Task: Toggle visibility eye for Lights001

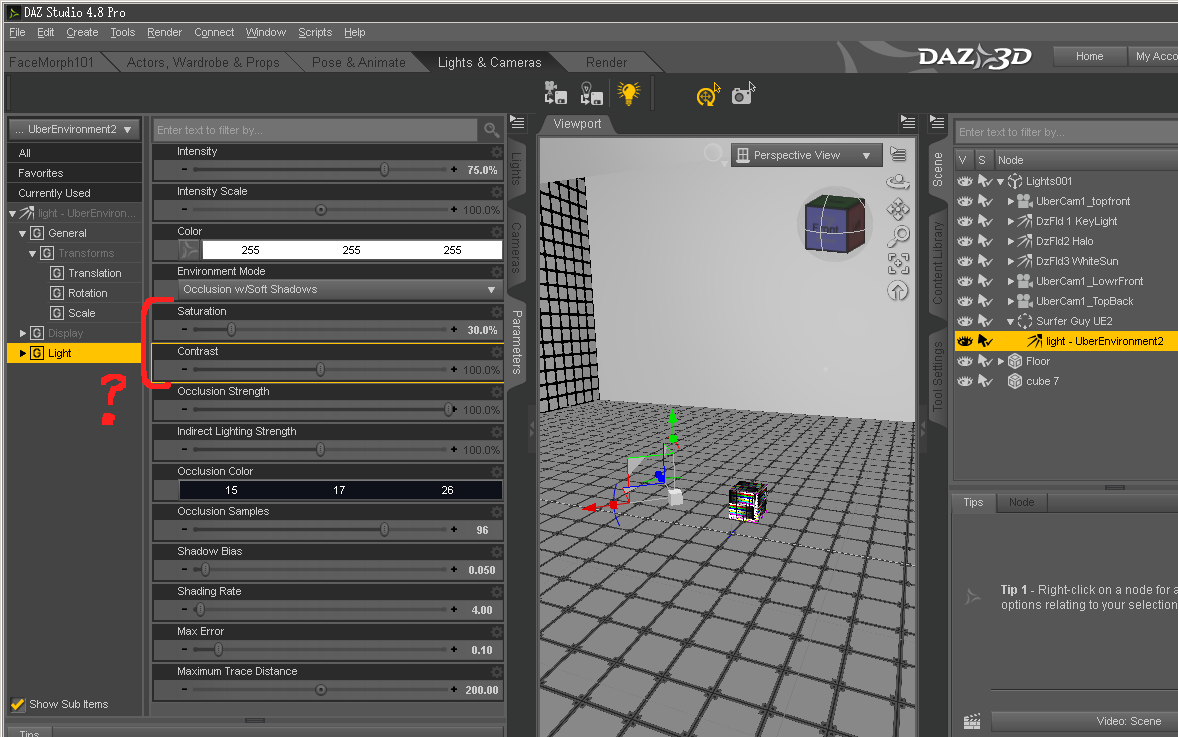Action: coord(965,181)
